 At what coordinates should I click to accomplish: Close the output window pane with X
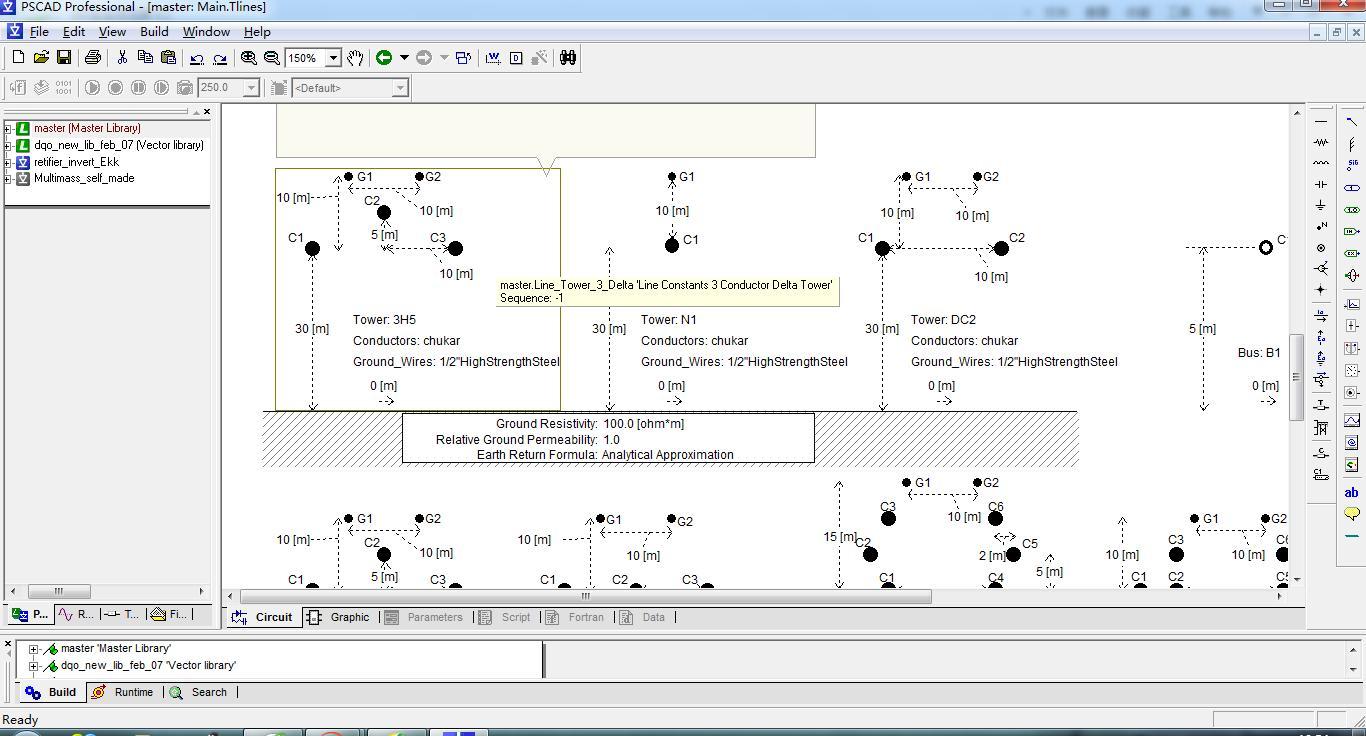click(8, 644)
